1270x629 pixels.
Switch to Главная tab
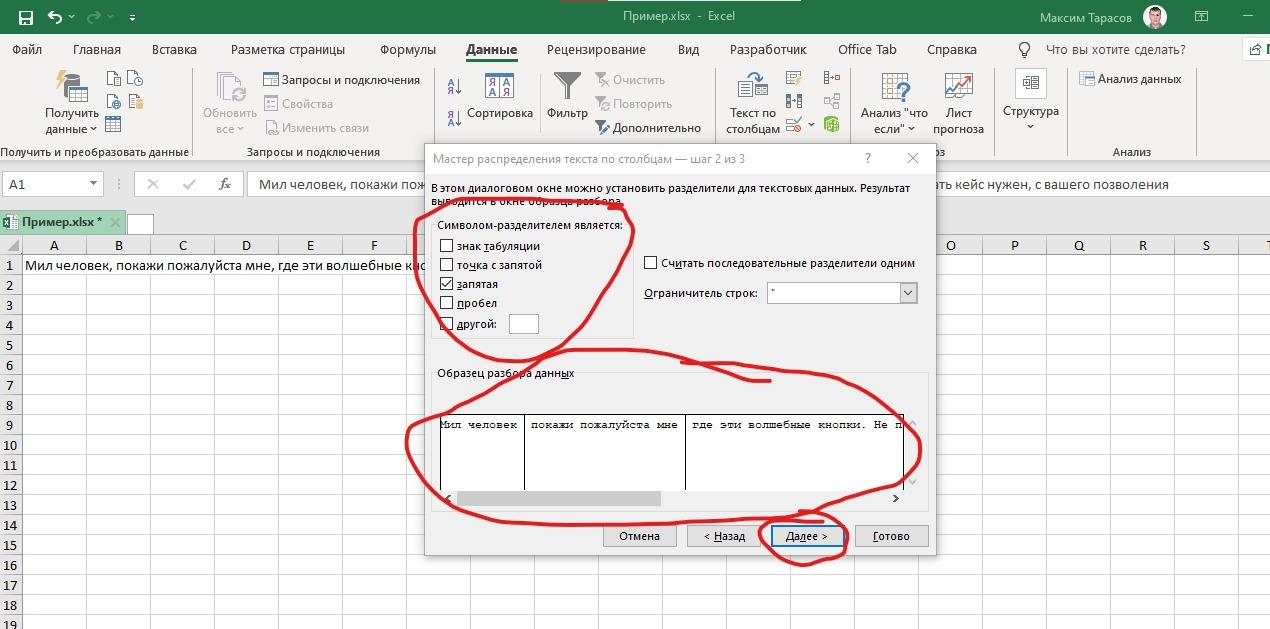click(x=97, y=50)
